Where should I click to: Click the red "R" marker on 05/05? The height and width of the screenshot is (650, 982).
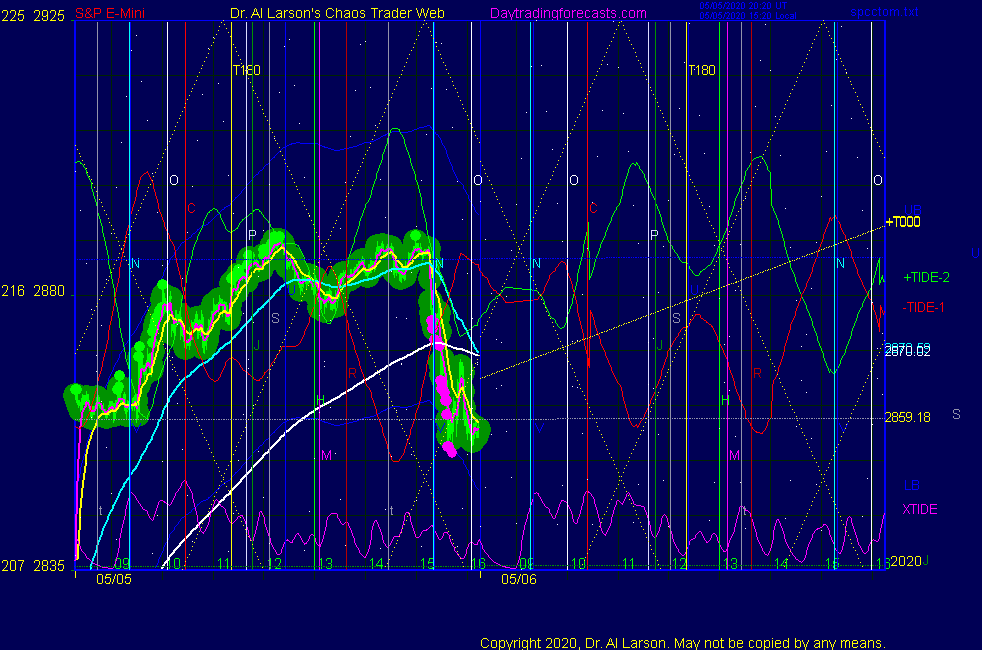tap(352, 373)
